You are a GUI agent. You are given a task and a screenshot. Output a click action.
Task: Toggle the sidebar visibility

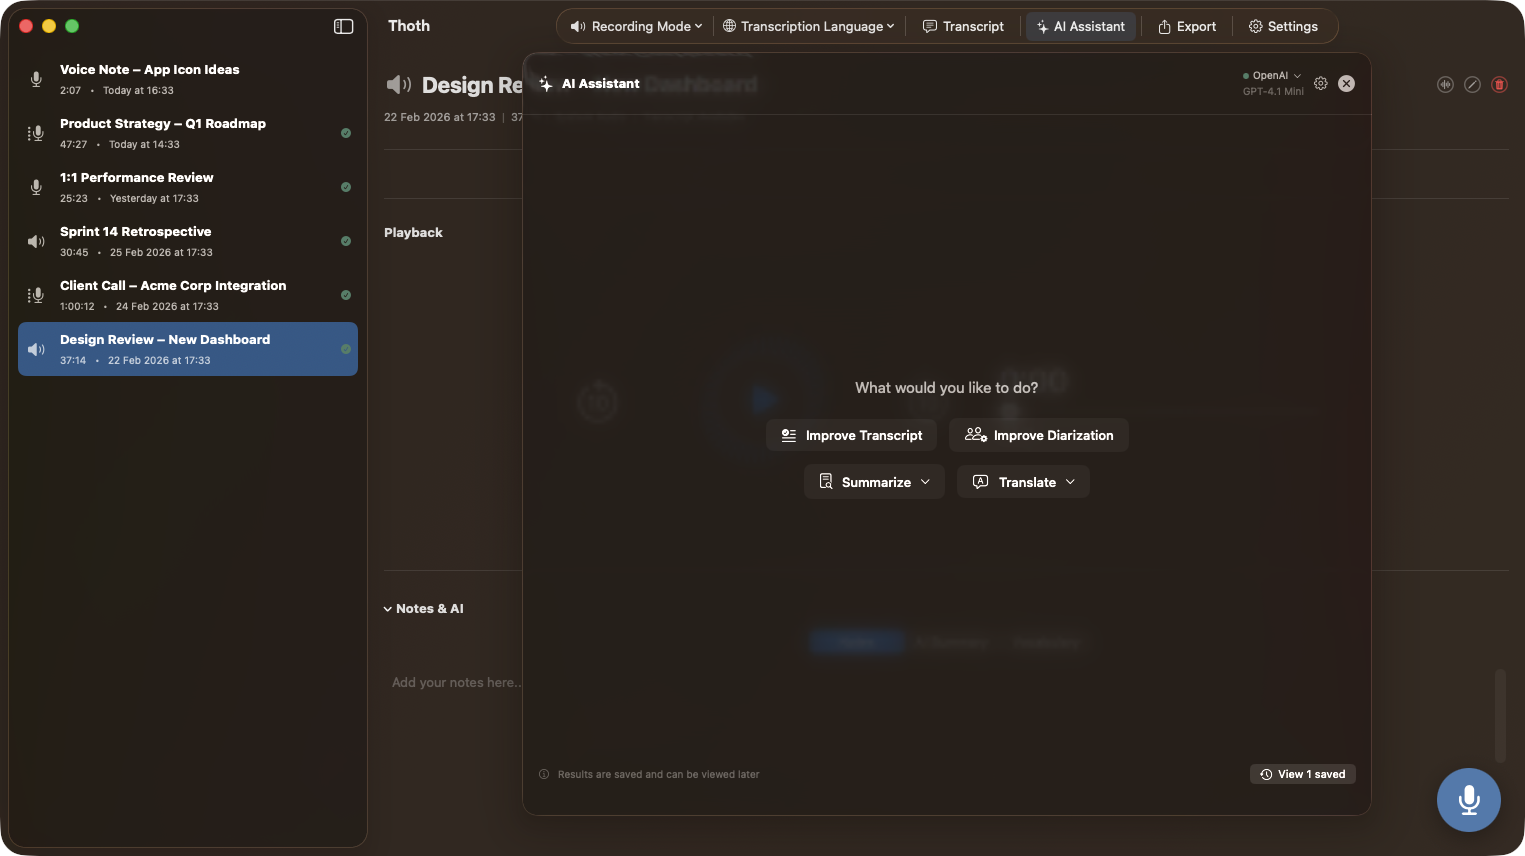click(x=343, y=26)
